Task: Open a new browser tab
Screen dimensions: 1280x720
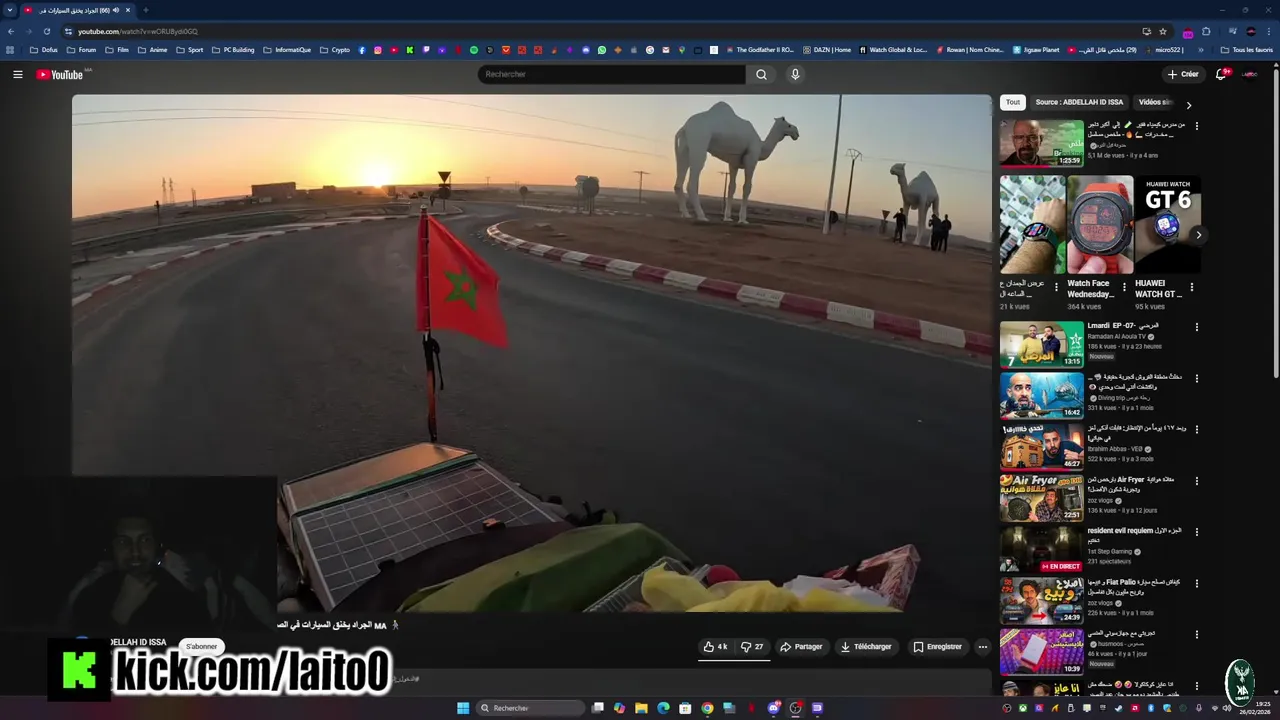Action: coord(145,10)
